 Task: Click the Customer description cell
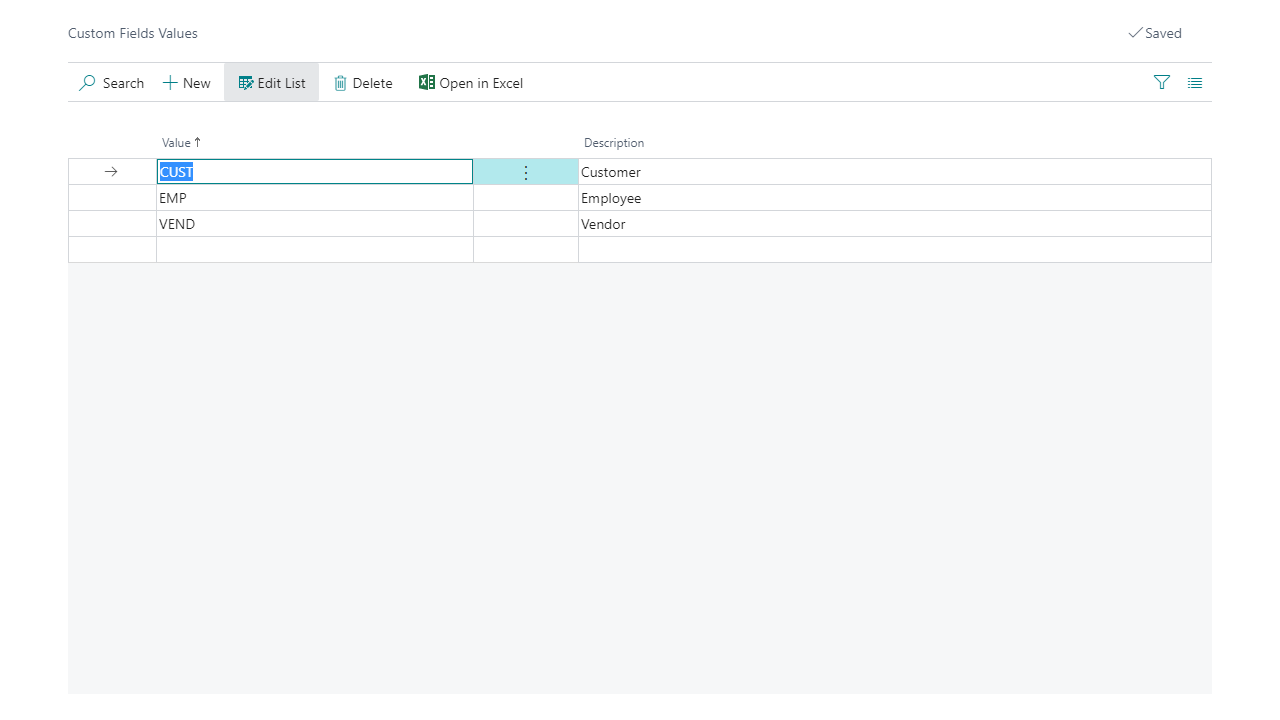[x=894, y=172]
